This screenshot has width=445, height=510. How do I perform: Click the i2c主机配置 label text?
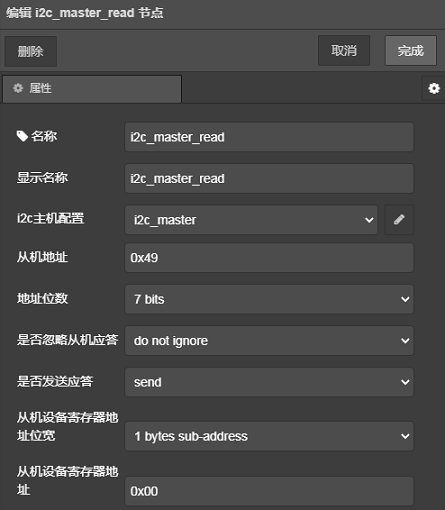[50, 218]
